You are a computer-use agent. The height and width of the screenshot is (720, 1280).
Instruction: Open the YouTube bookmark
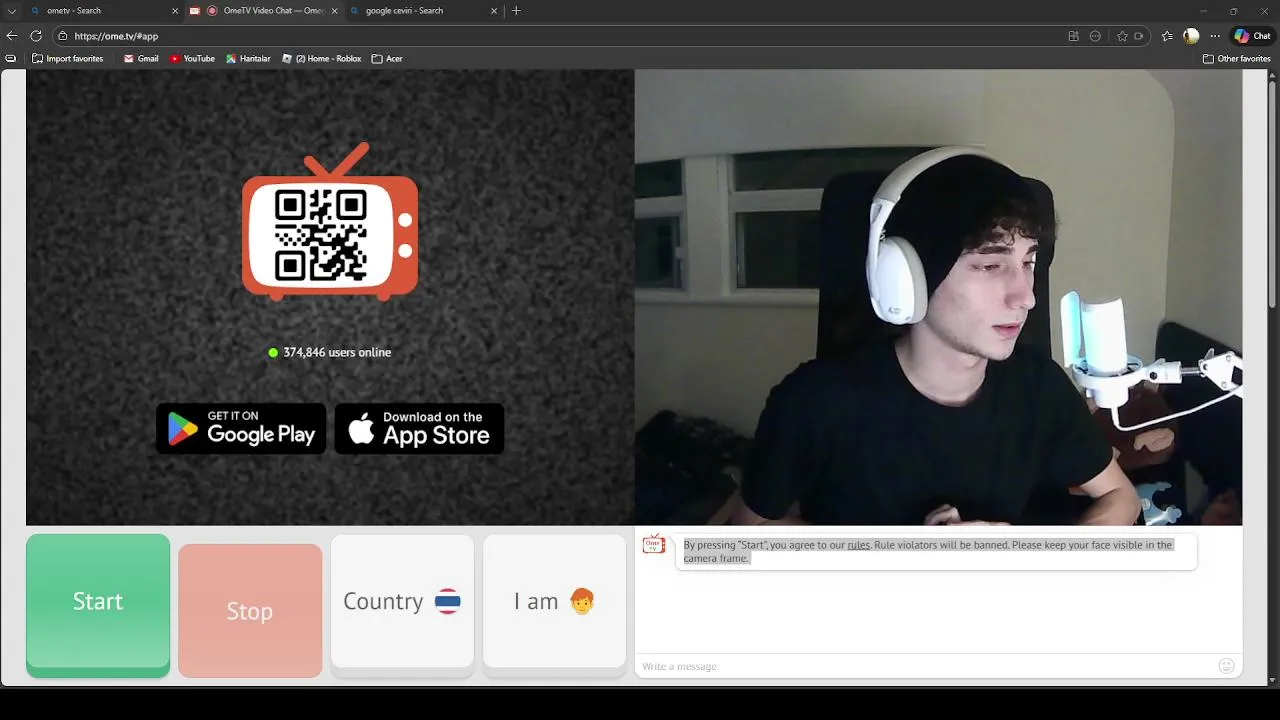[192, 59]
